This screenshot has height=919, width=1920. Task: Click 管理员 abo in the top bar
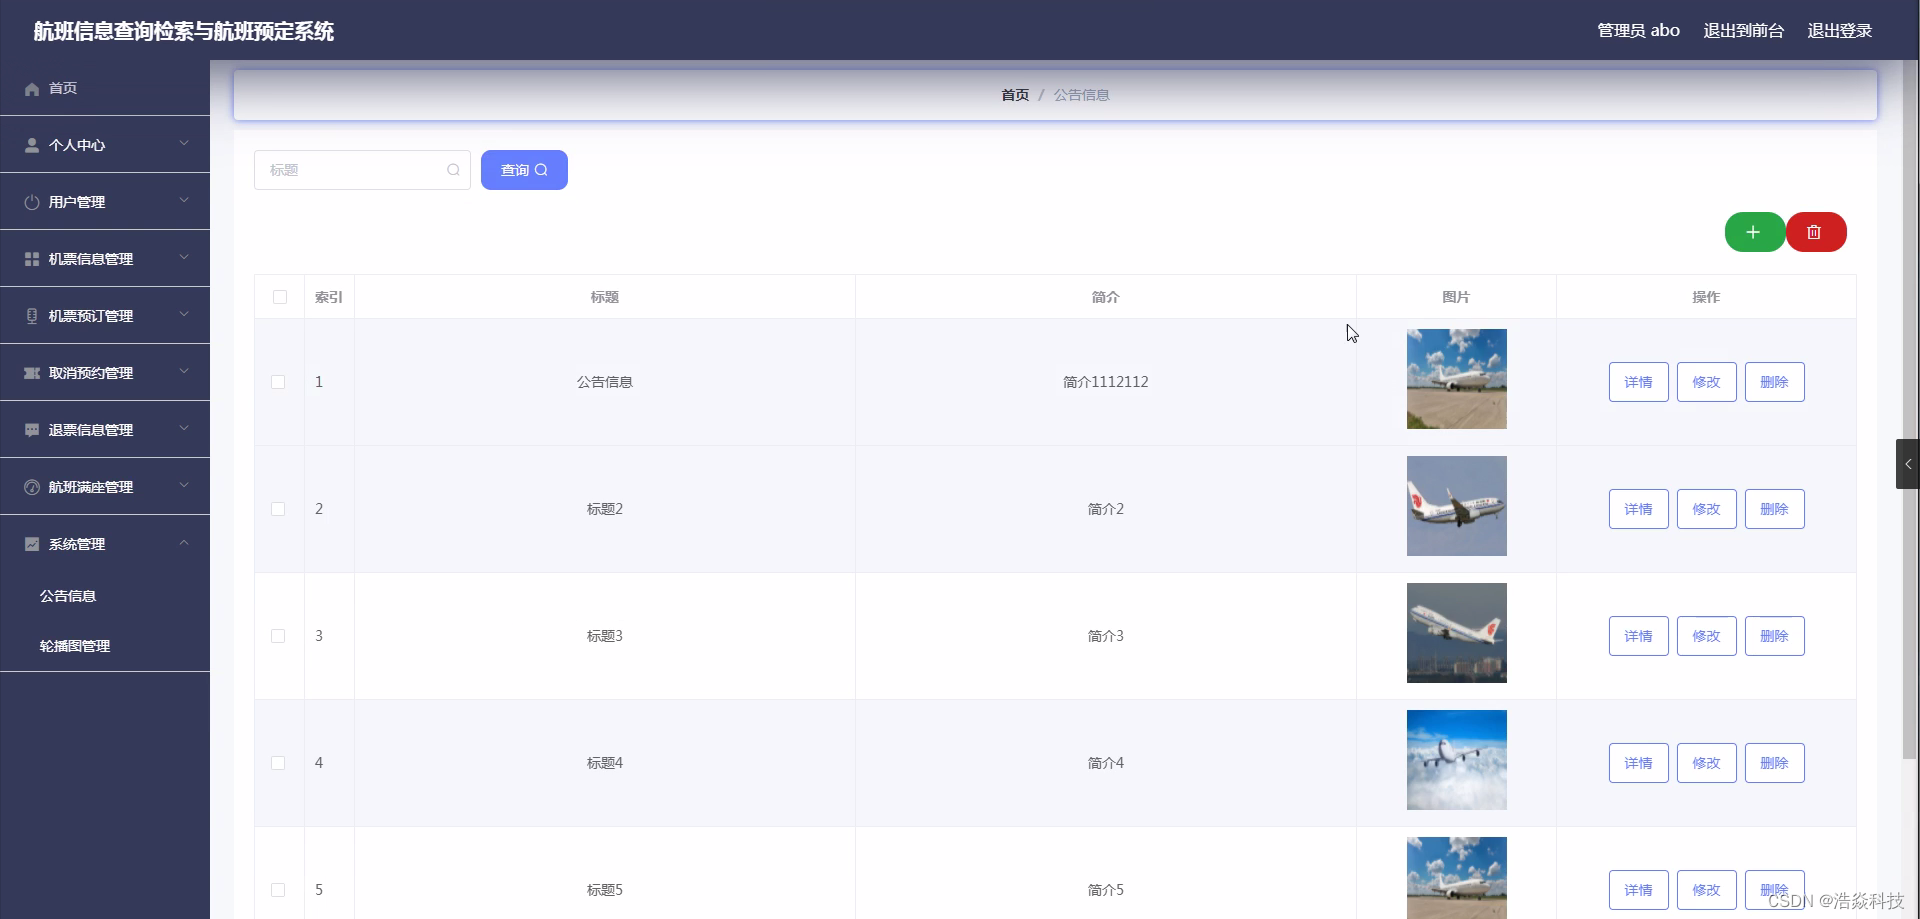pyautogui.click(x=1638, y=31)
